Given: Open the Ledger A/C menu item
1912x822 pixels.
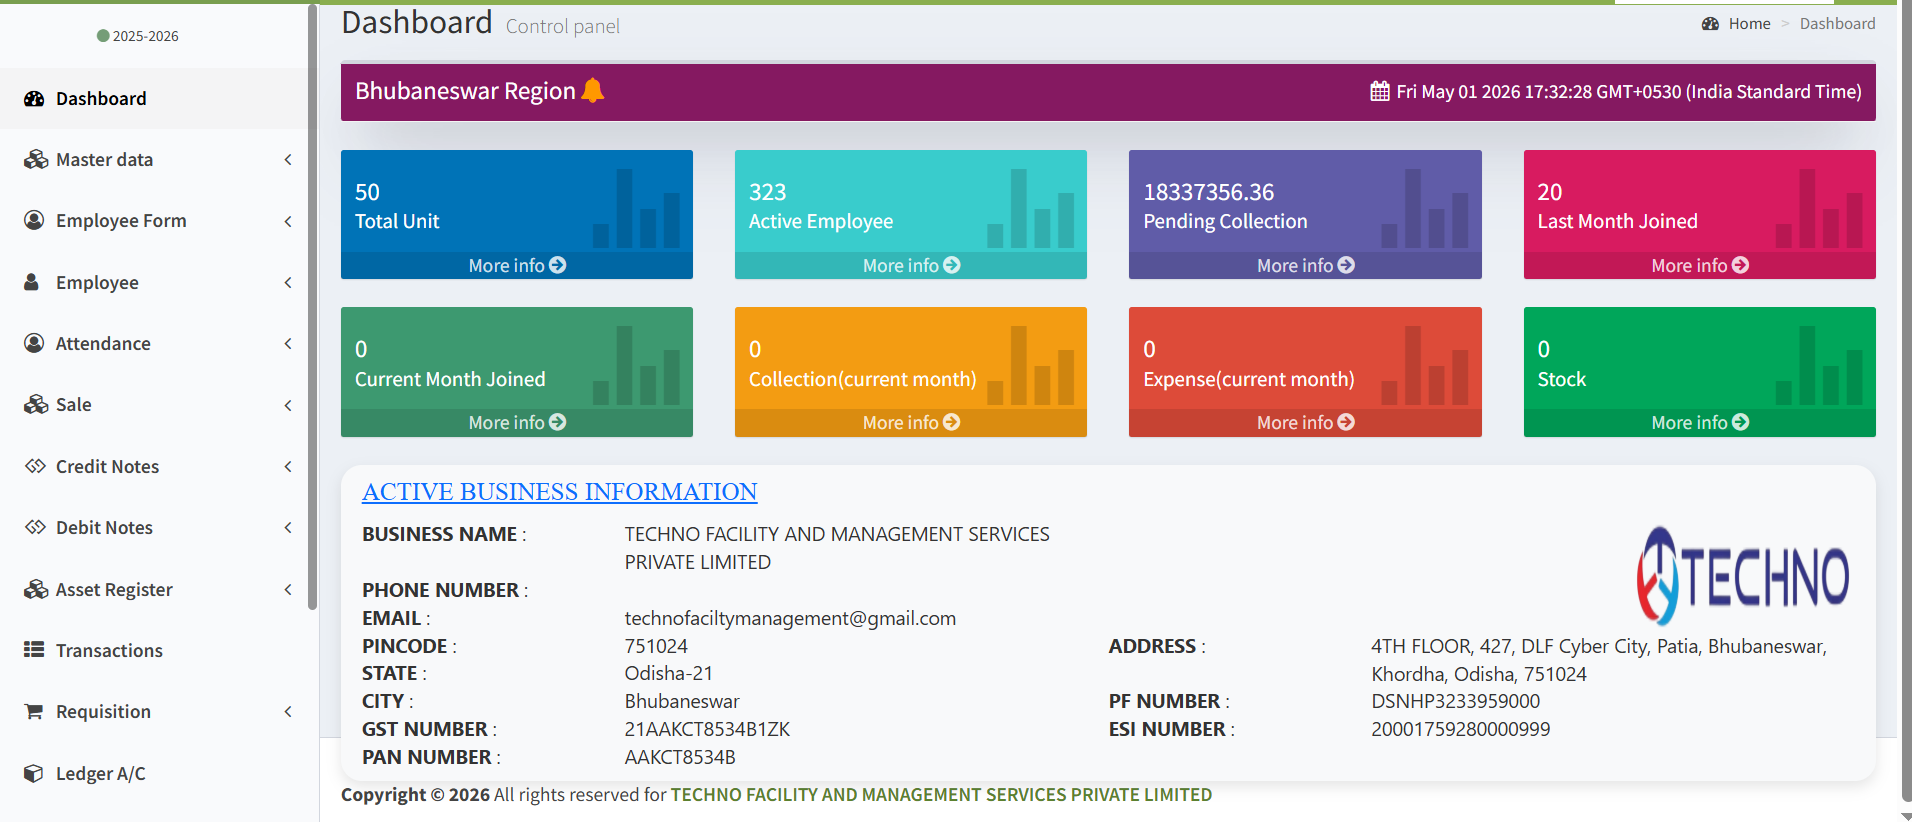Looking at the screenshot, I should (x=154, y=773).
